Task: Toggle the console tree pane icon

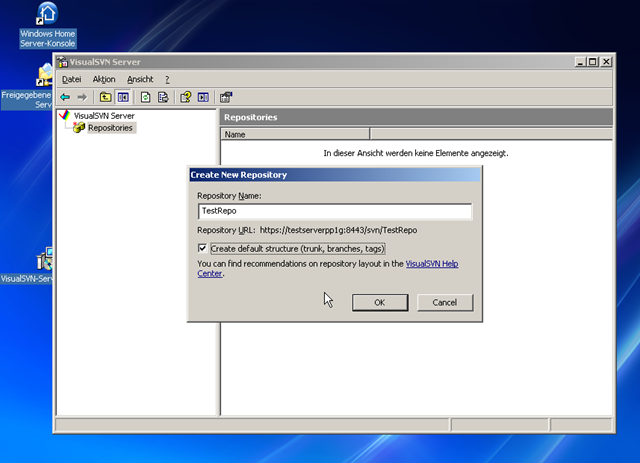Action: click(x=123, y=97)
